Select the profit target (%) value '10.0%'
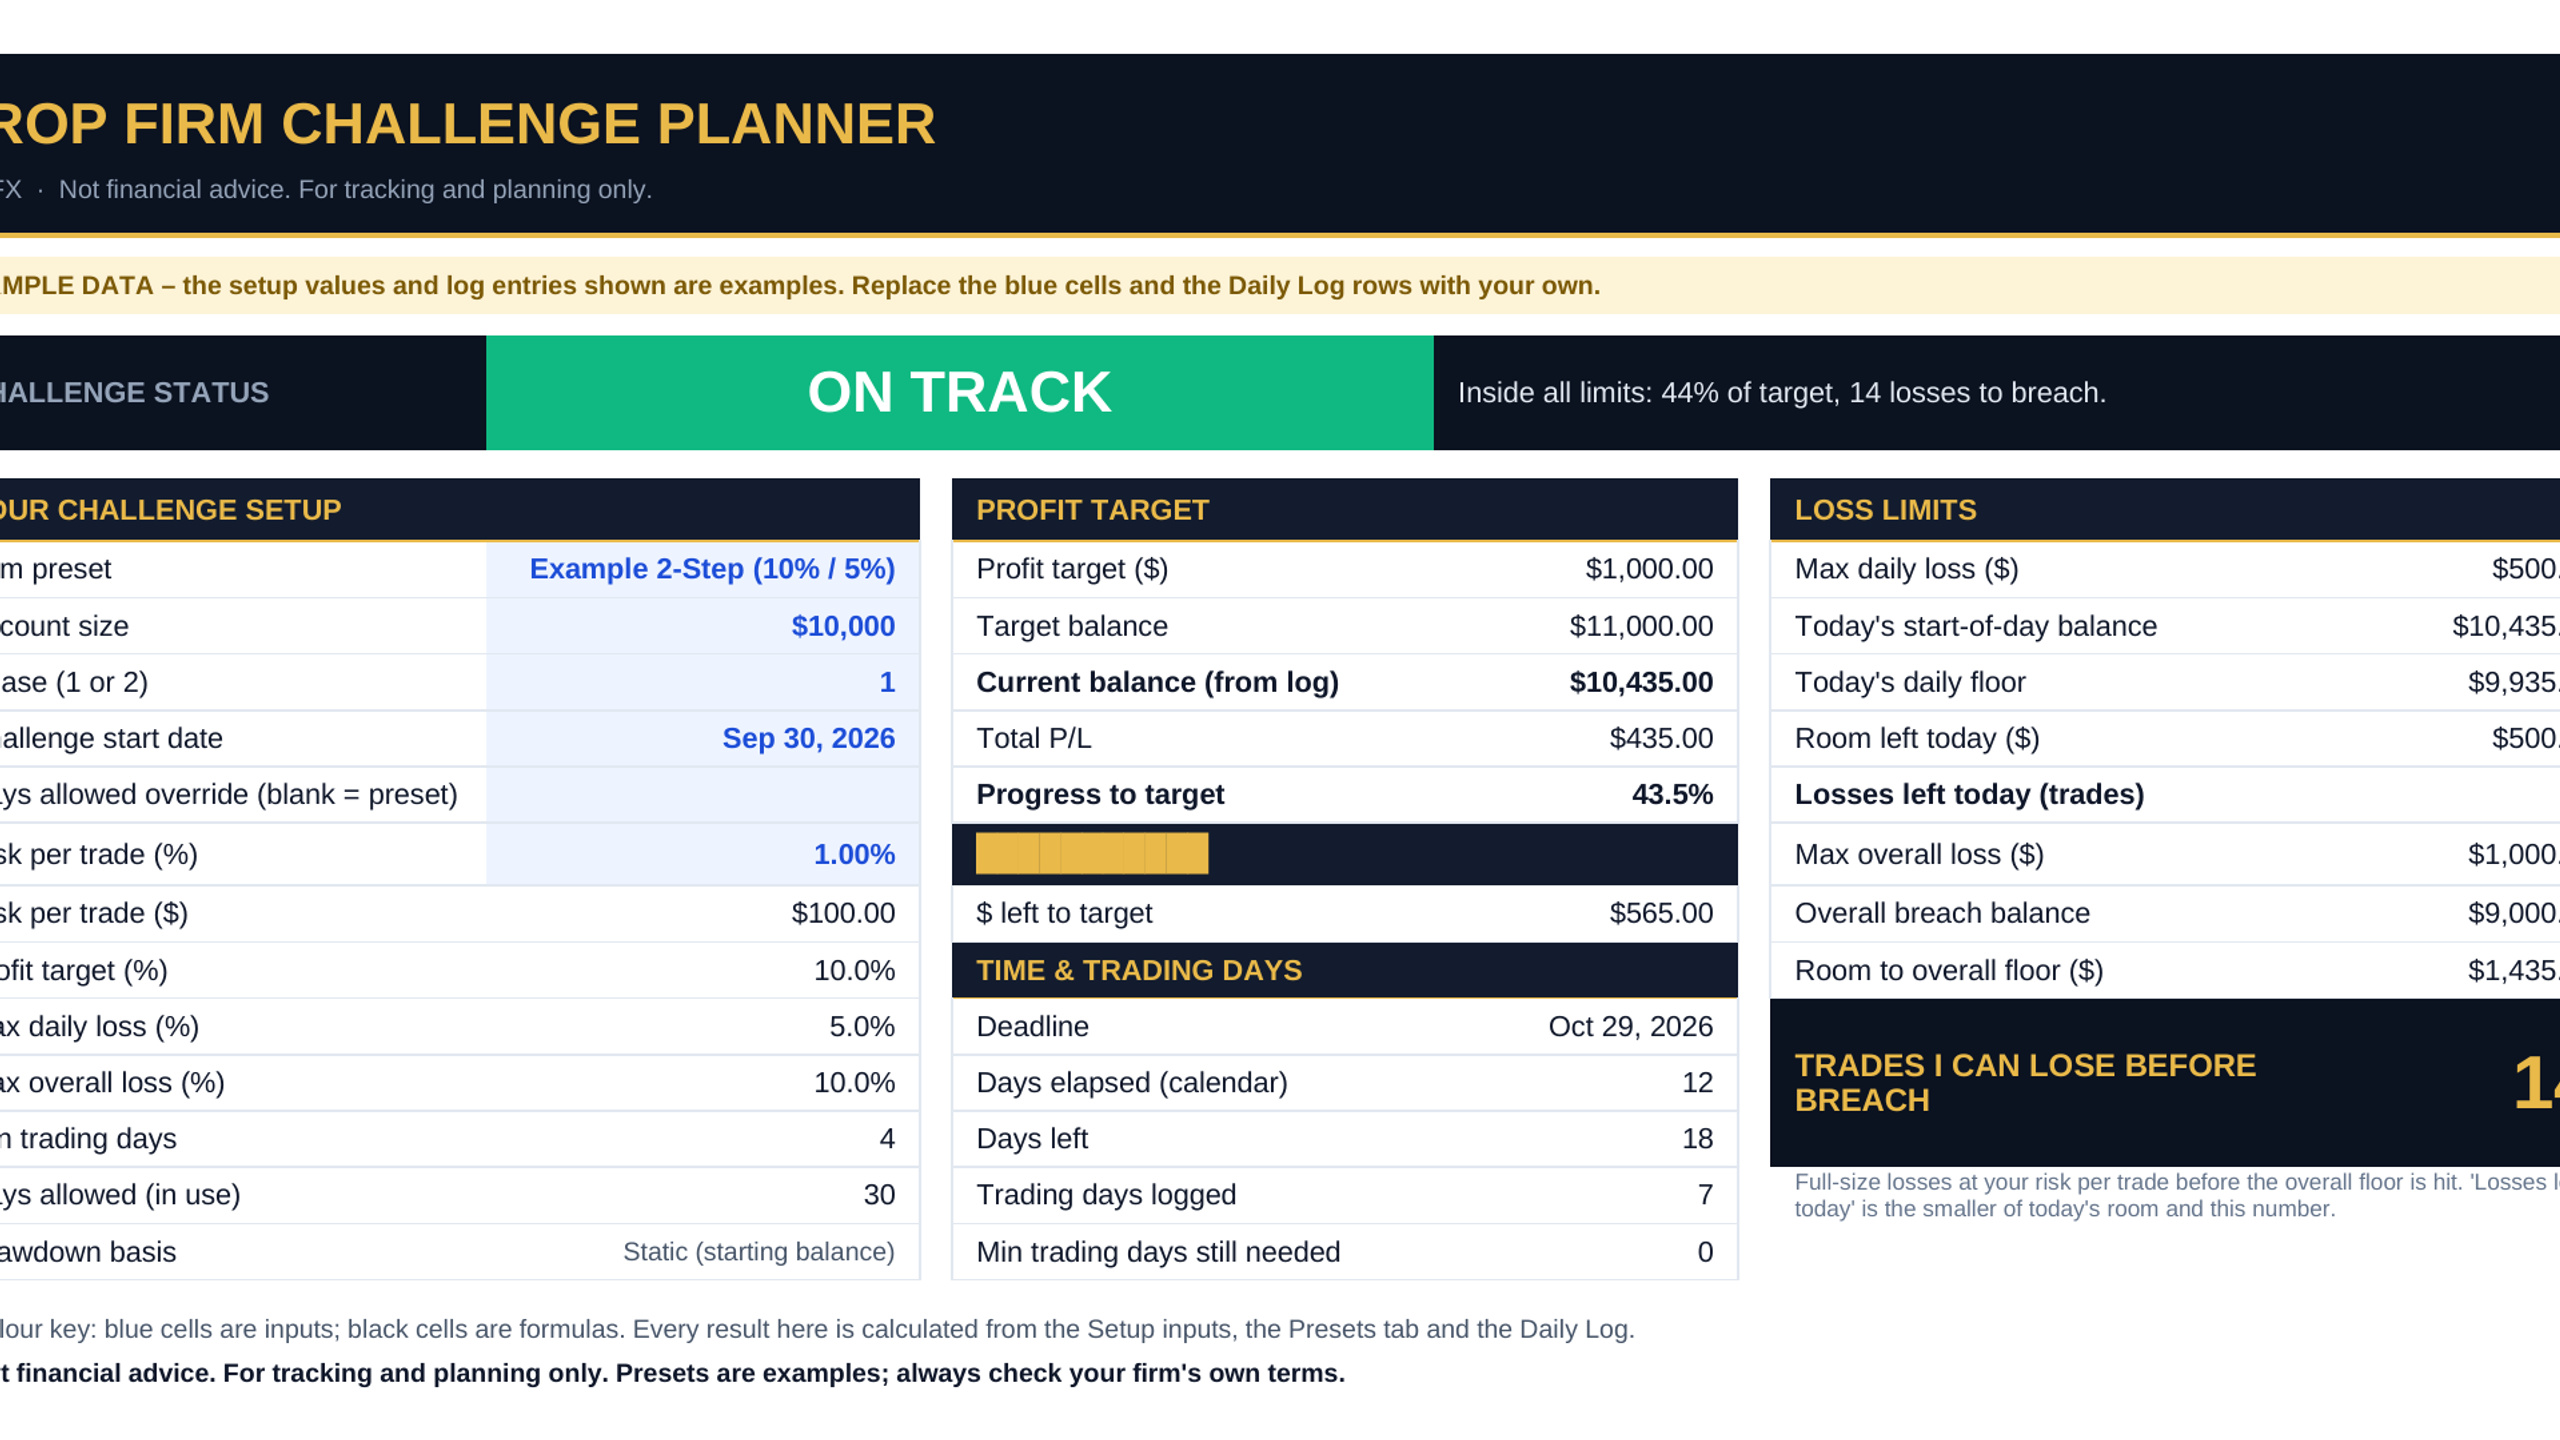 (854, 970)
